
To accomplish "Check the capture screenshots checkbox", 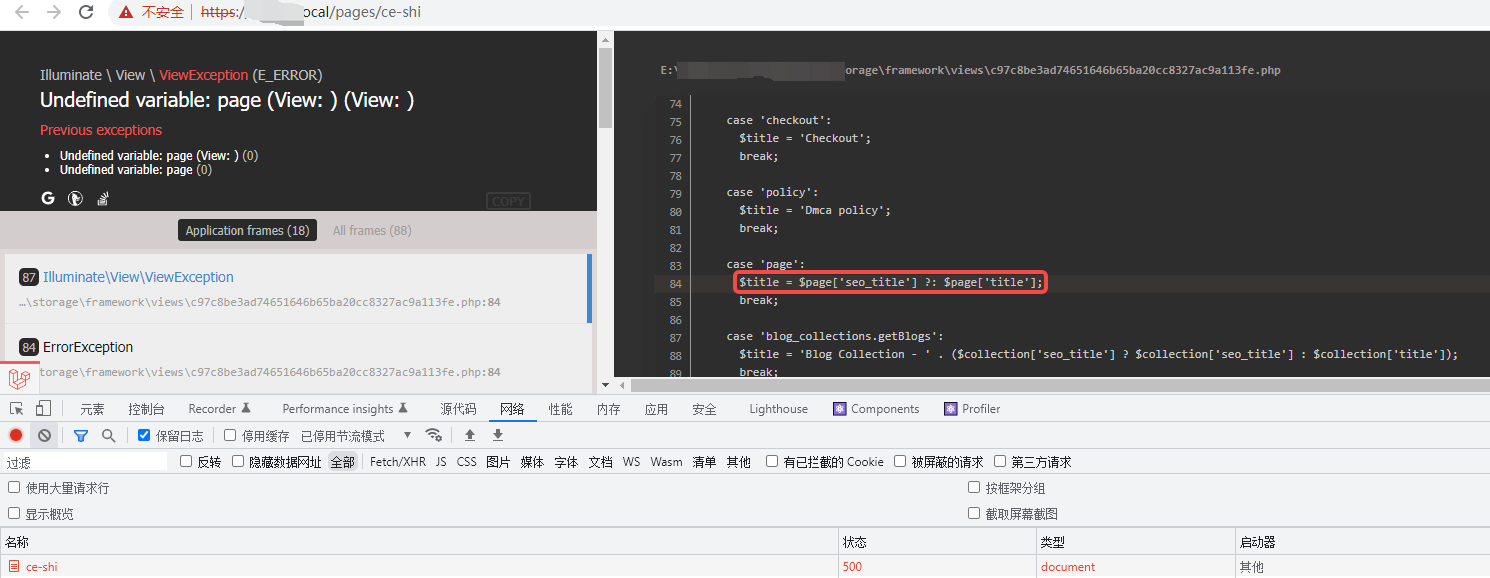I will click(x=974, y=514).
